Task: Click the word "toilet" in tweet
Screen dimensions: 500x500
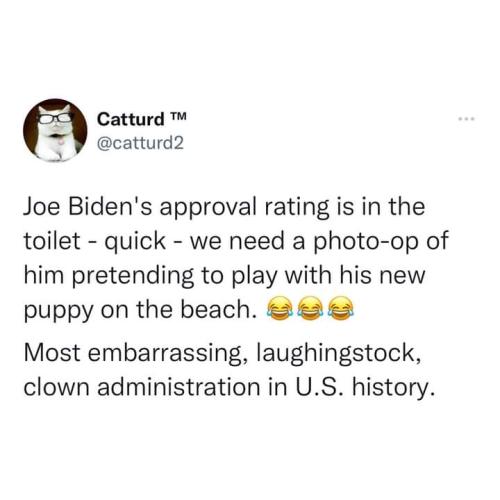Action: [52, 241]
